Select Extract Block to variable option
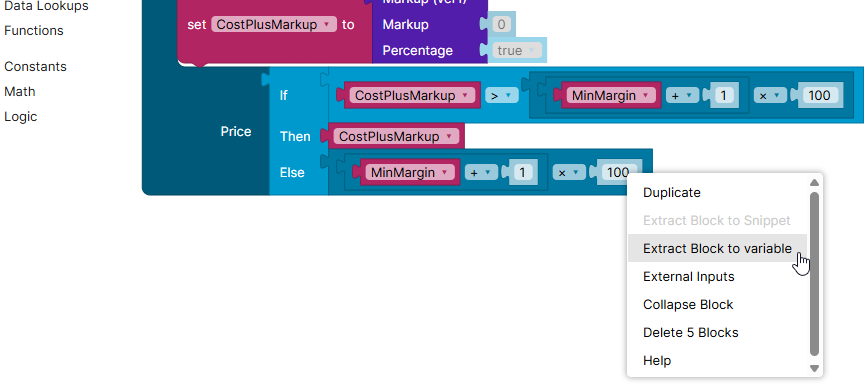The height and width of the screenshot is (386, 867). pyautogui.click(x=717, y=248)
